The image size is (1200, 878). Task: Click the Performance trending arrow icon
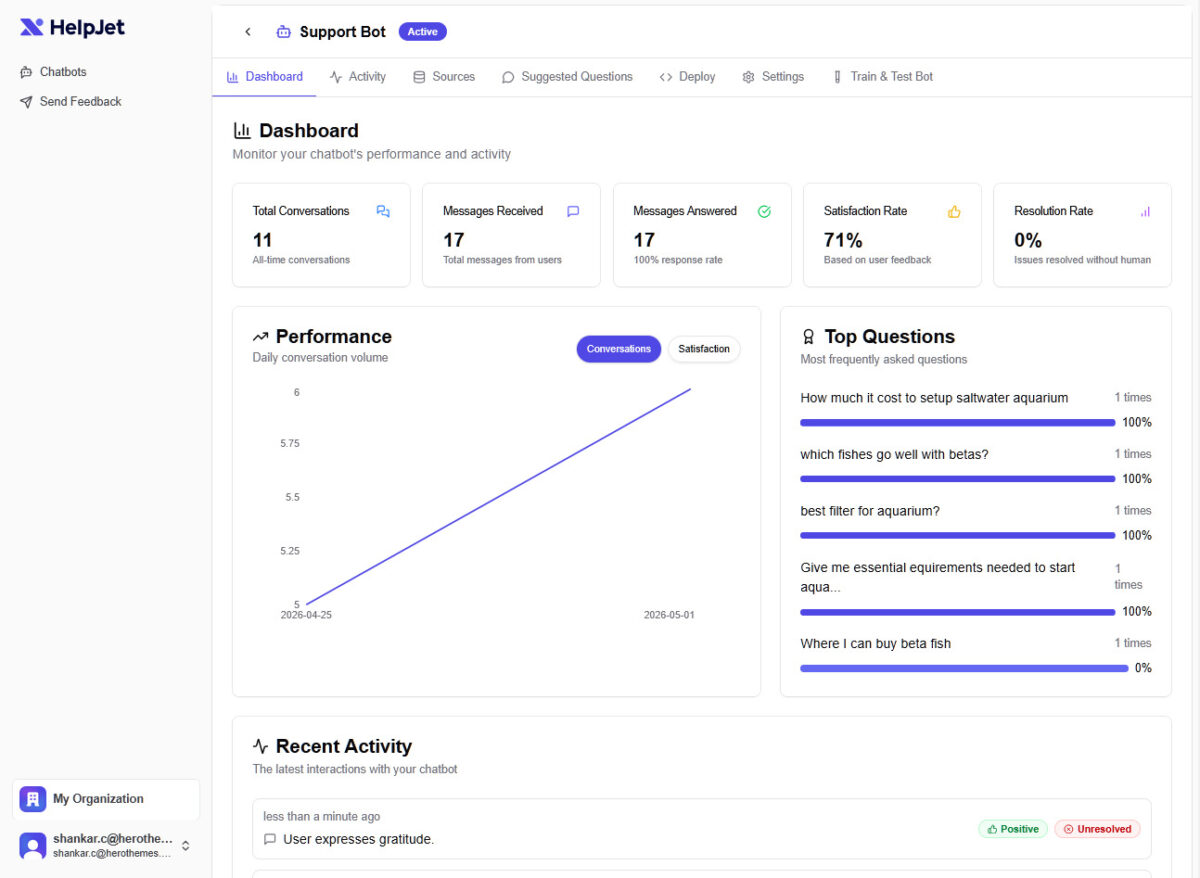(261, 337)
